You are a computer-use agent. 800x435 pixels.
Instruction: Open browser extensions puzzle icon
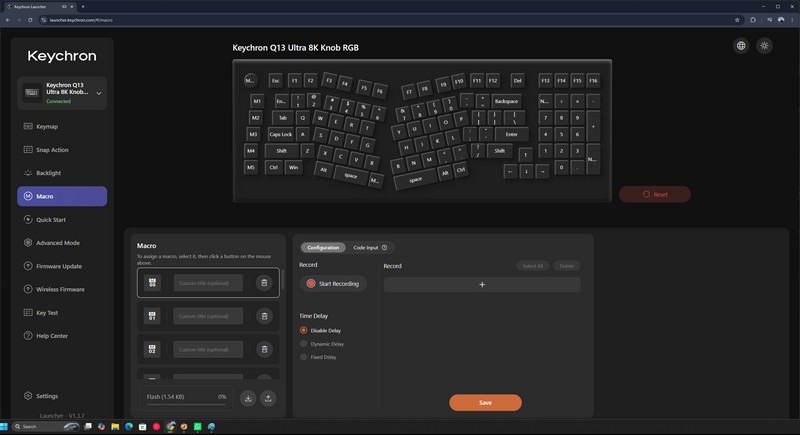point(753,20)
